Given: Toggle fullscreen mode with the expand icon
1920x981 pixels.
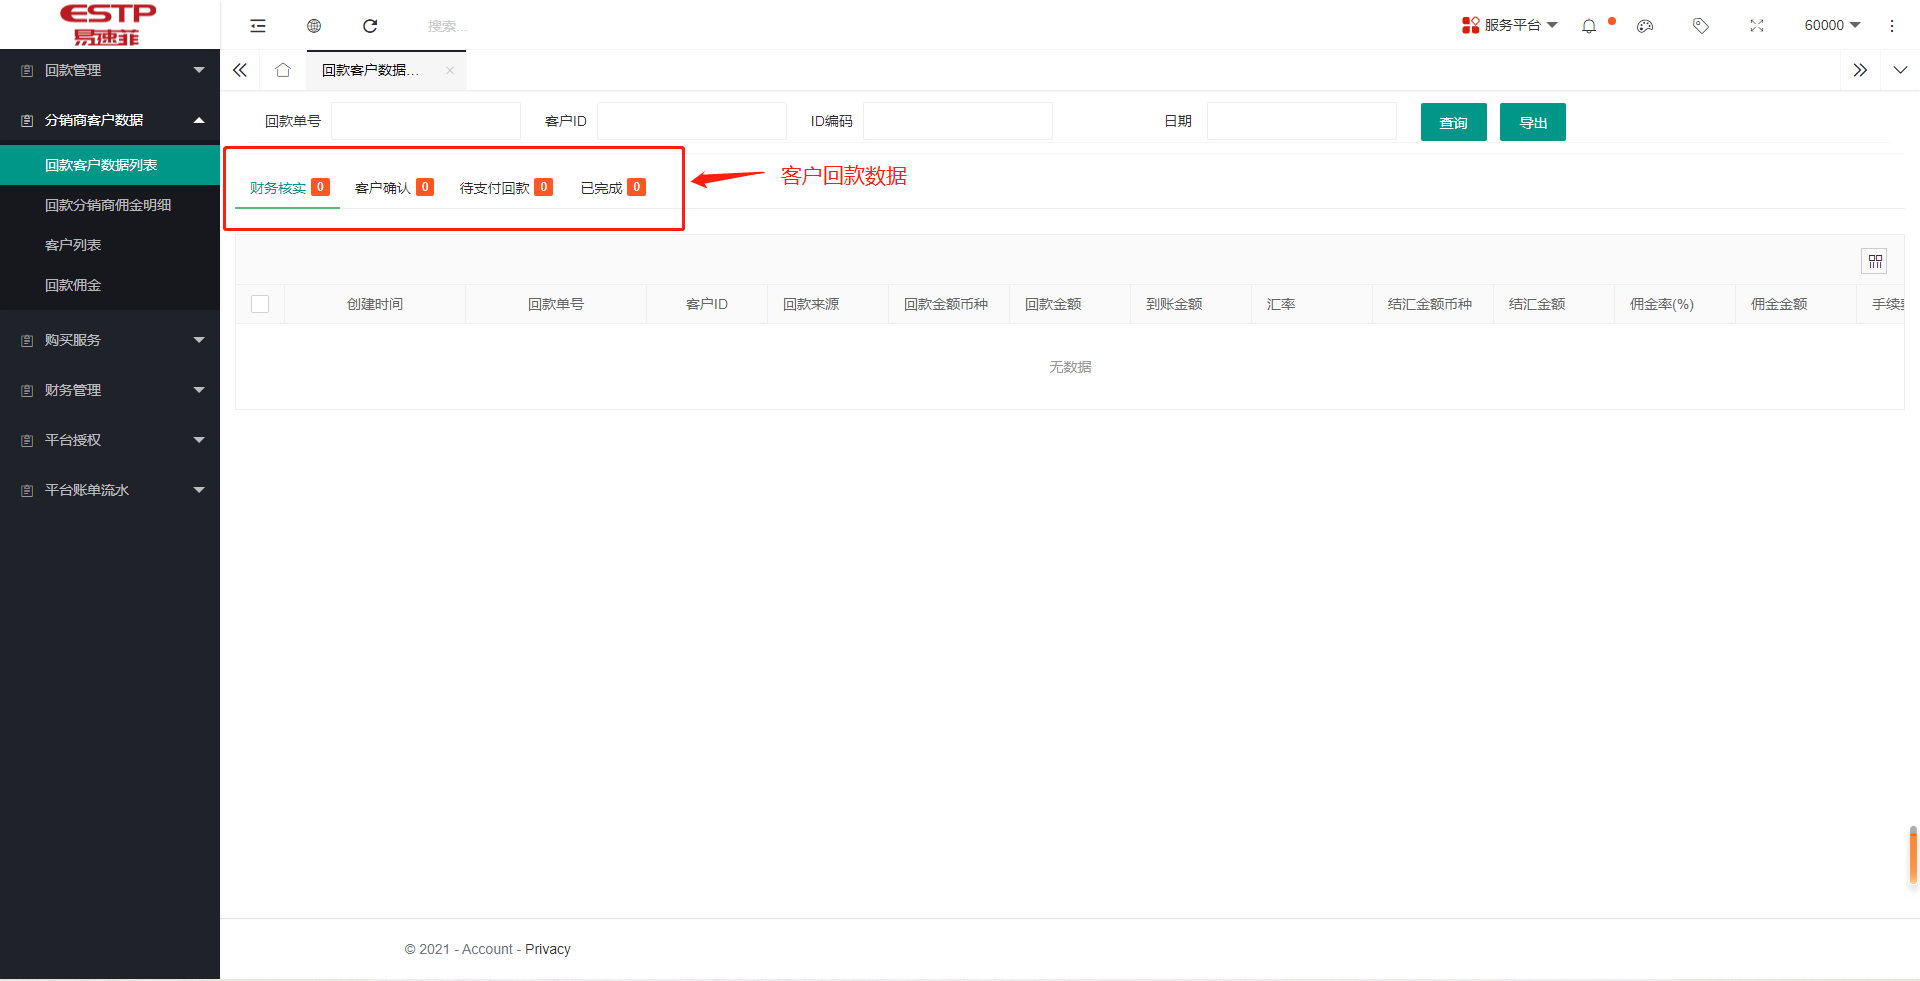Looking at the screenshot, I should pos(1757,25).
